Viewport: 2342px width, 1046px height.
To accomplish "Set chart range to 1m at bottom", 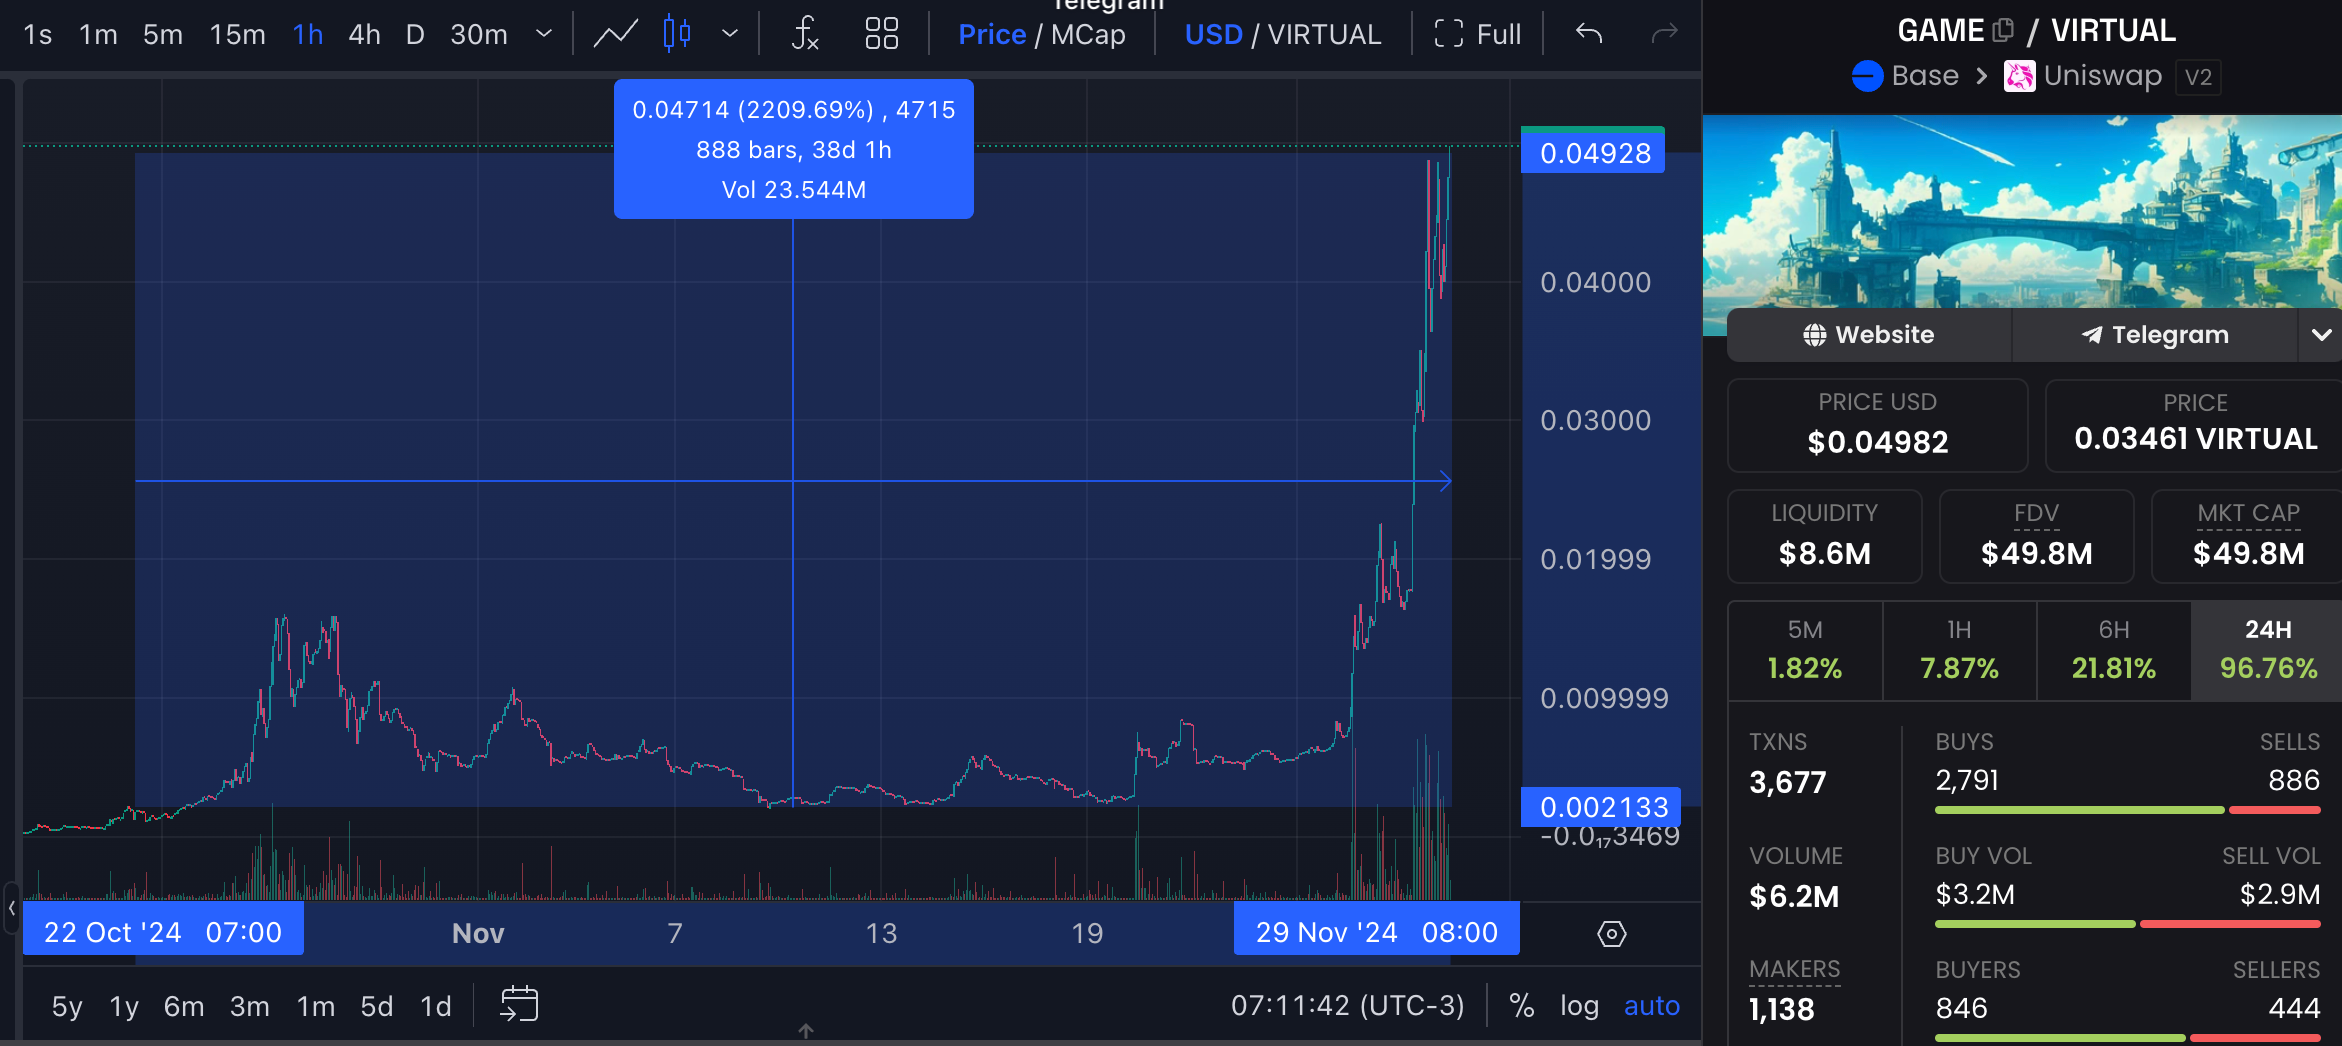I will click(316, 1006).
